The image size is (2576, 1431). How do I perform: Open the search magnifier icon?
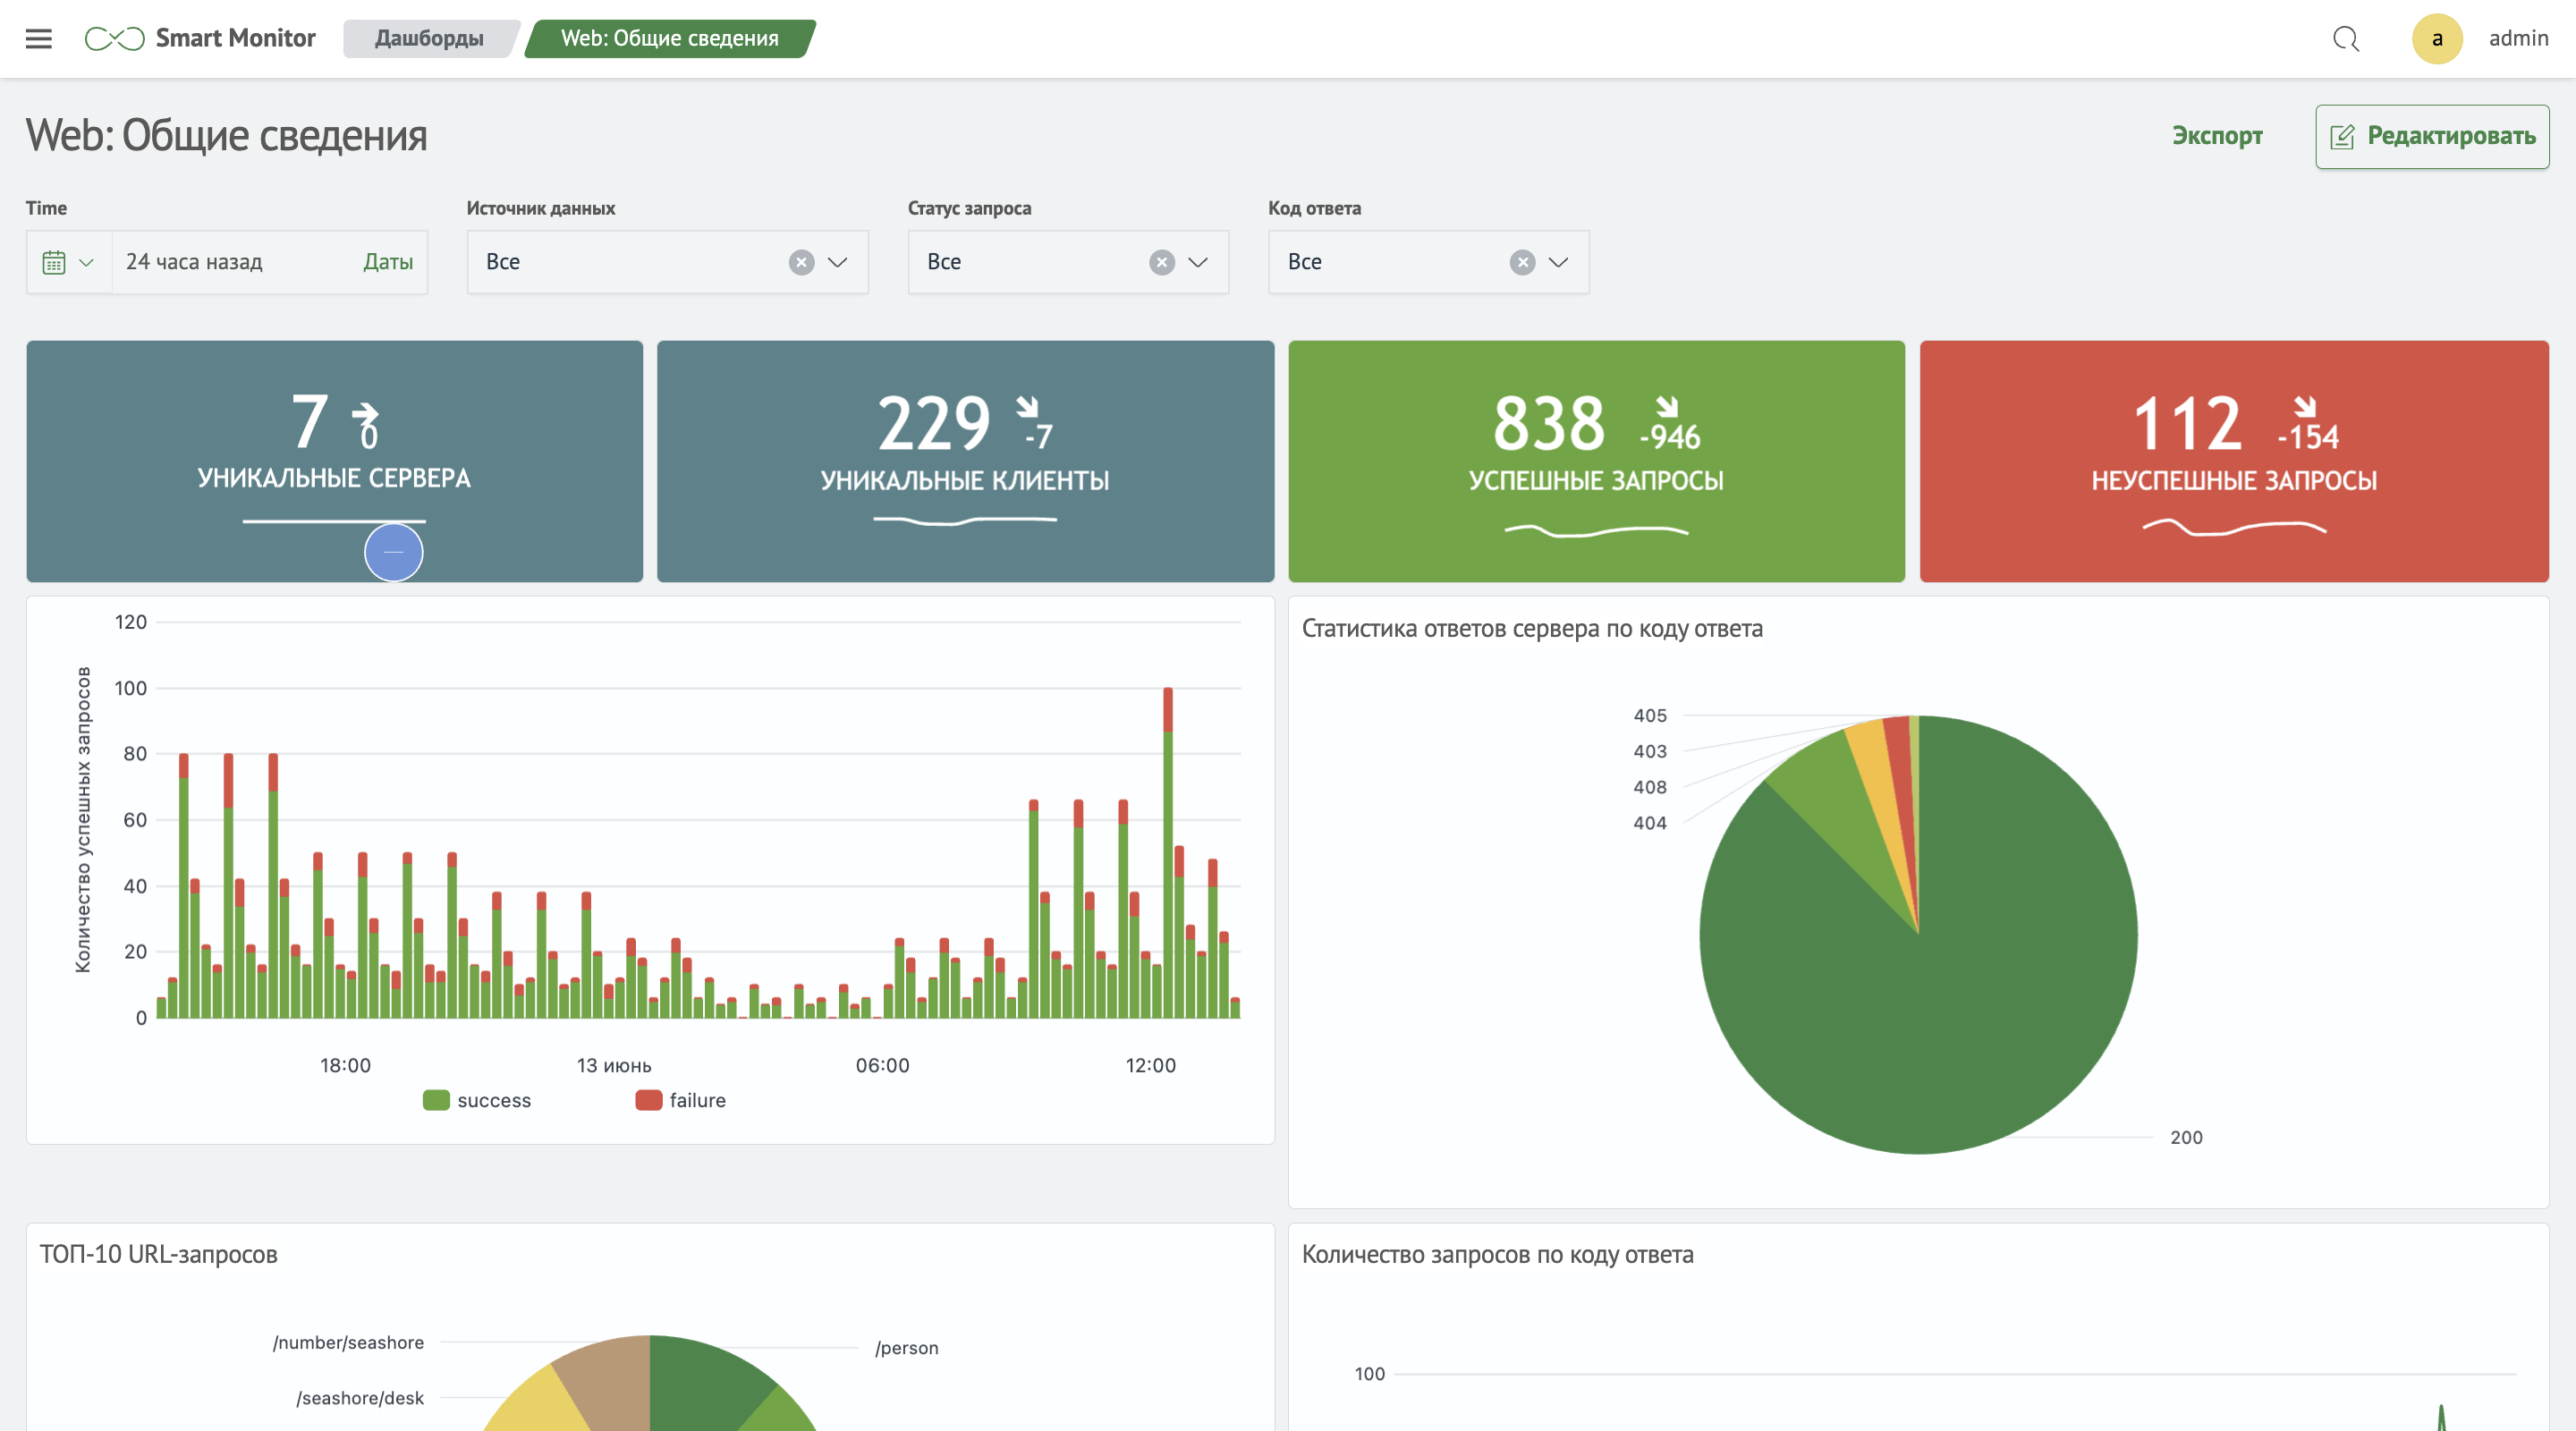click(2345, 39)
